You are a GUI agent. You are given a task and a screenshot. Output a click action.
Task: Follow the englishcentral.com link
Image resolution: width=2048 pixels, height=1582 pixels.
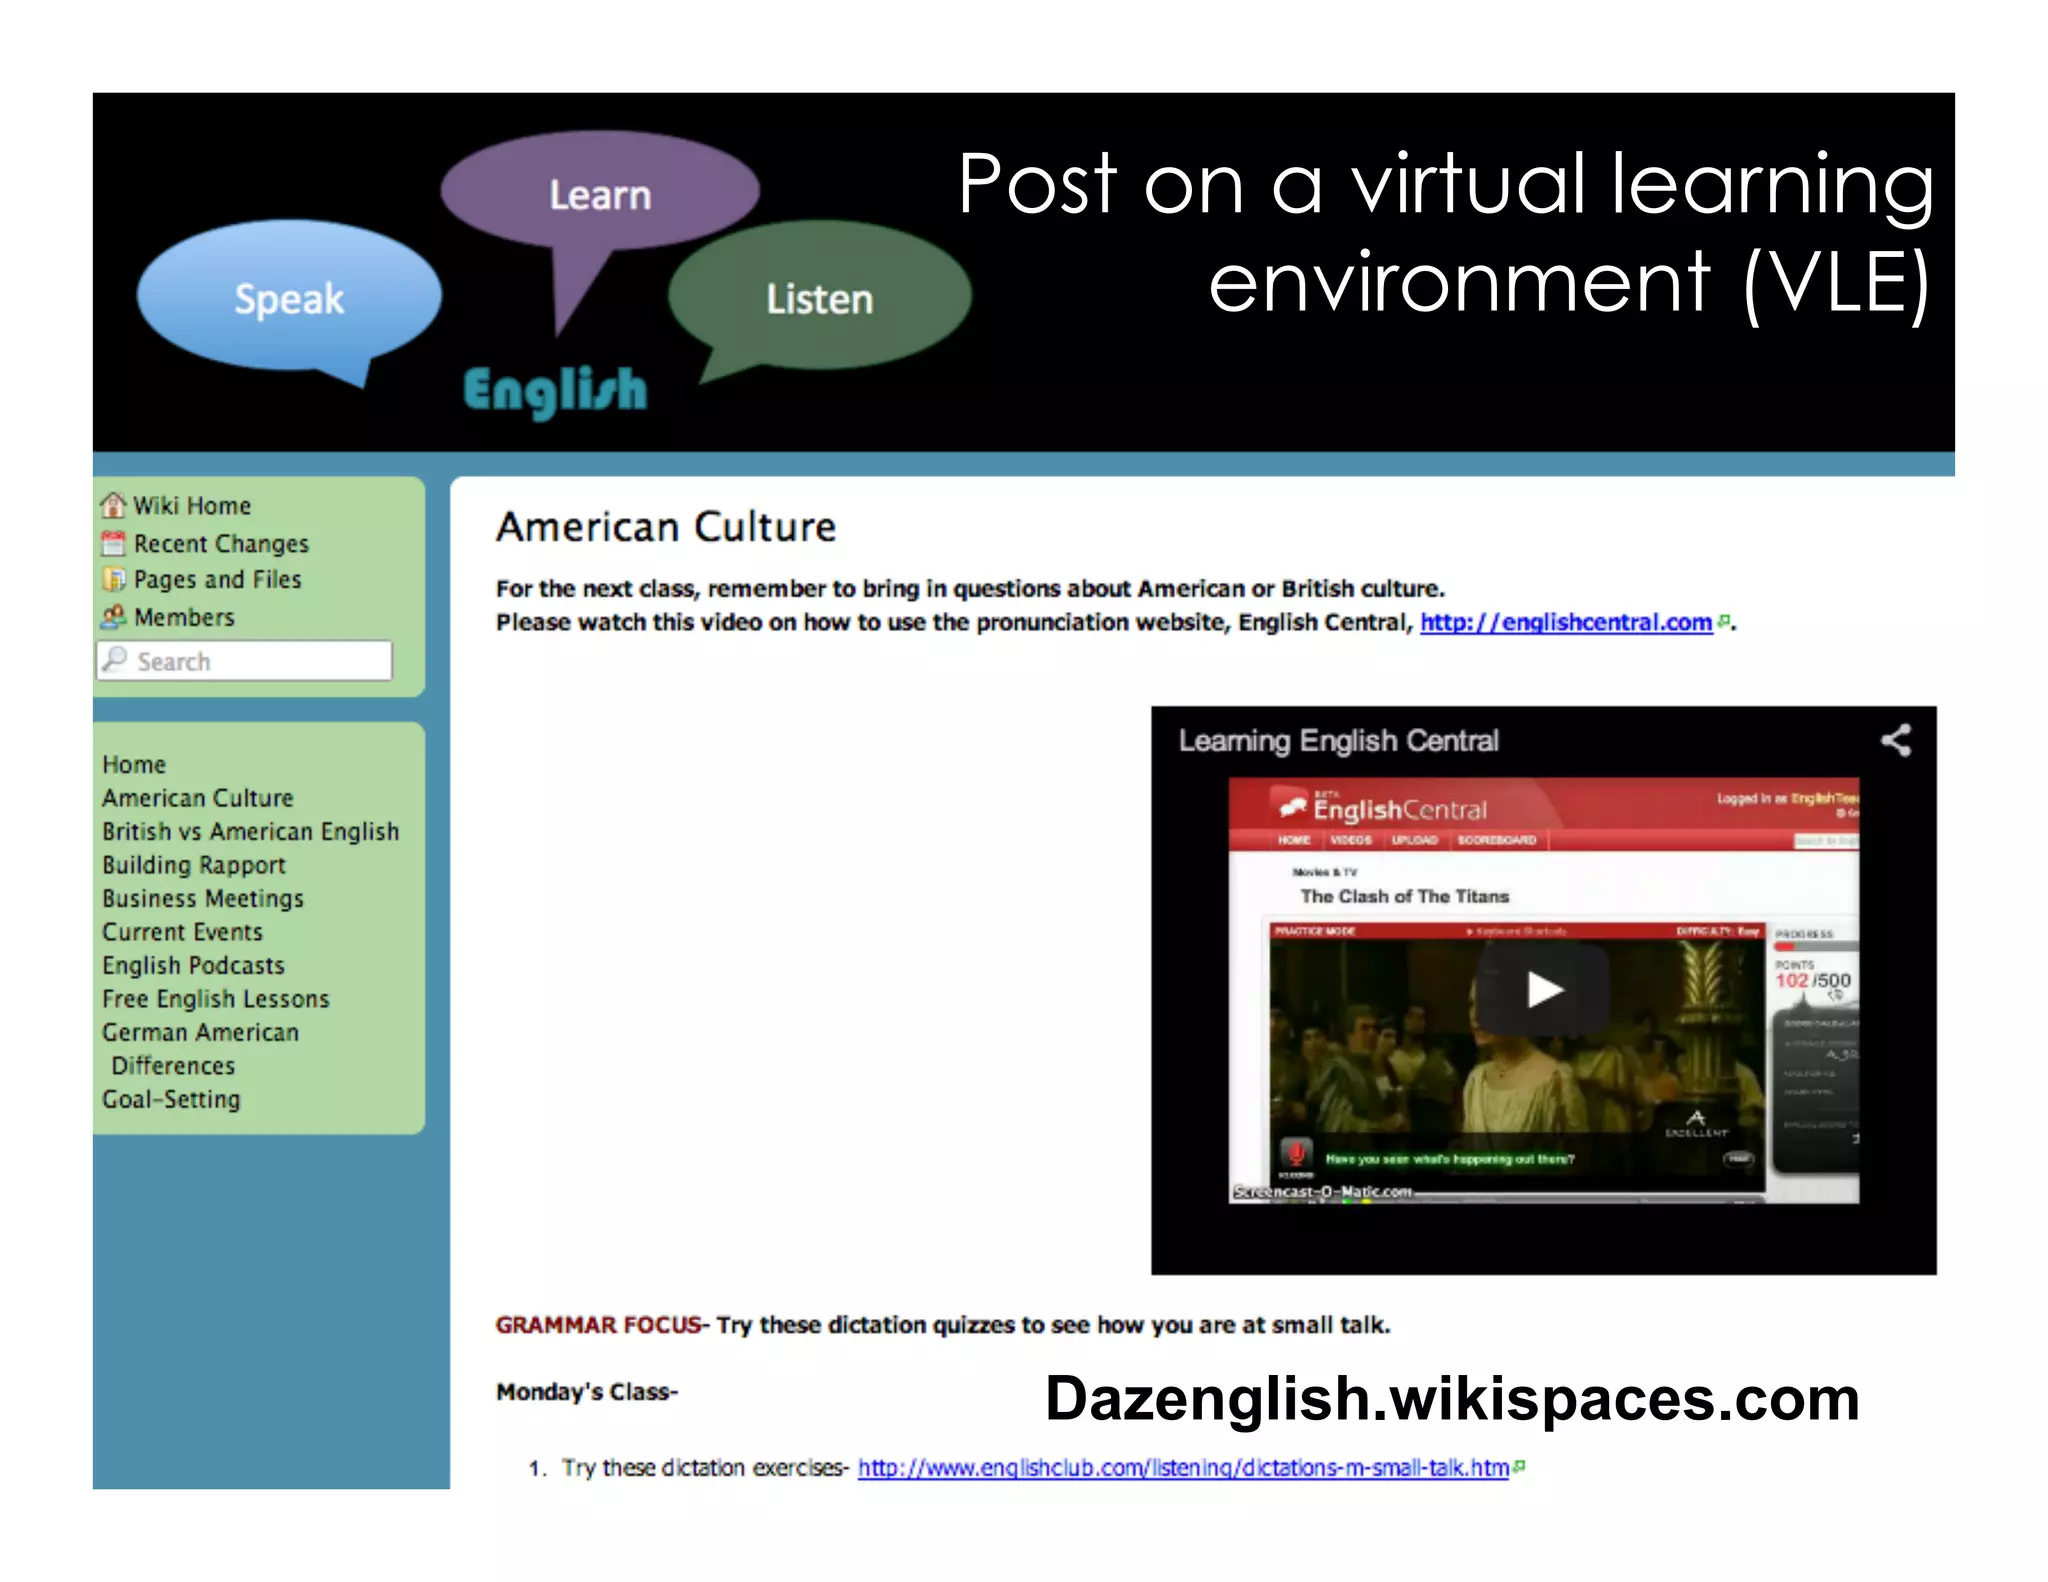pos(1566,622)
